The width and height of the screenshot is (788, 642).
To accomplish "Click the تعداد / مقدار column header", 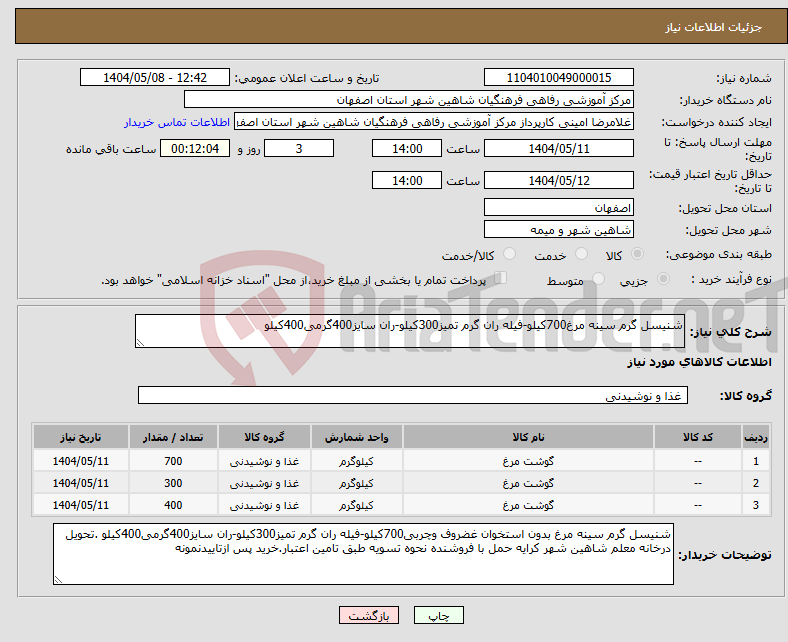I will click(173, 437).
